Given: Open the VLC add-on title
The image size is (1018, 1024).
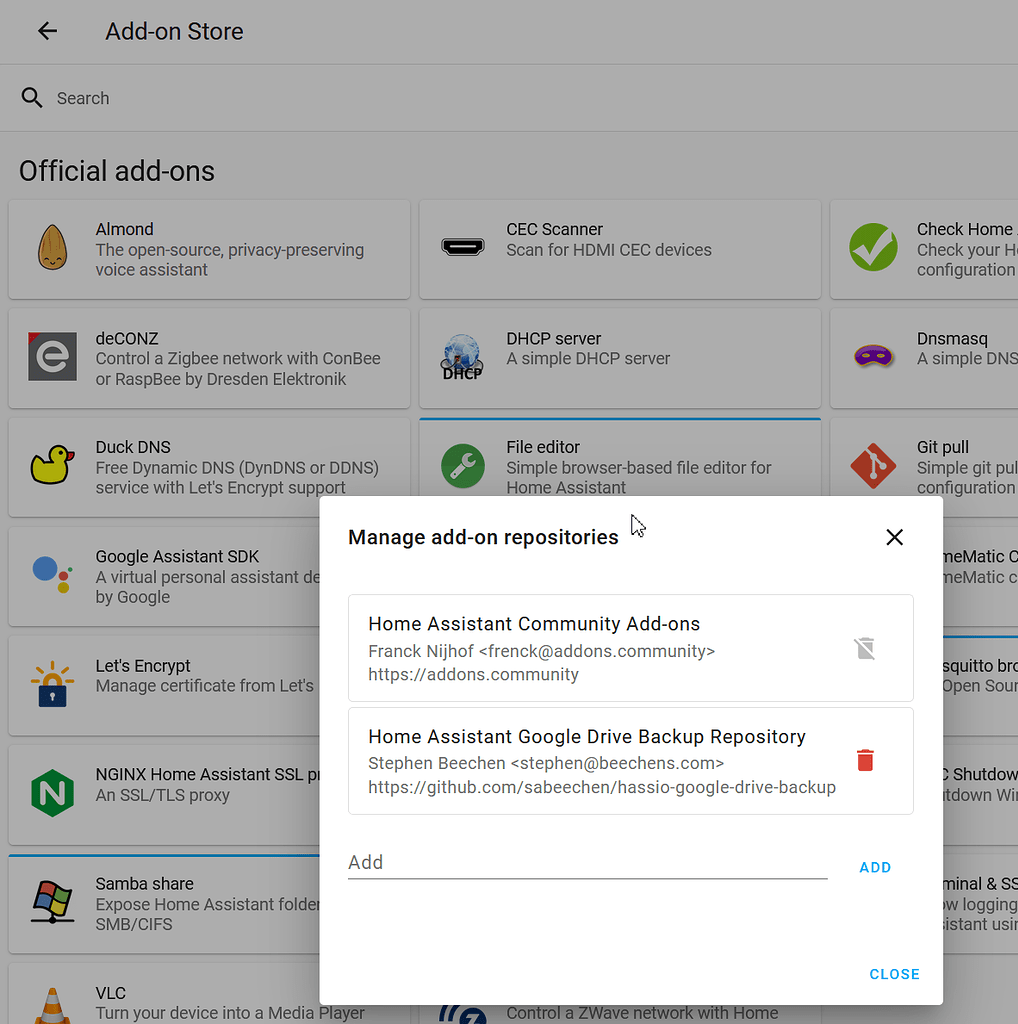Looking at the screenshot, I should pos(110,993).
